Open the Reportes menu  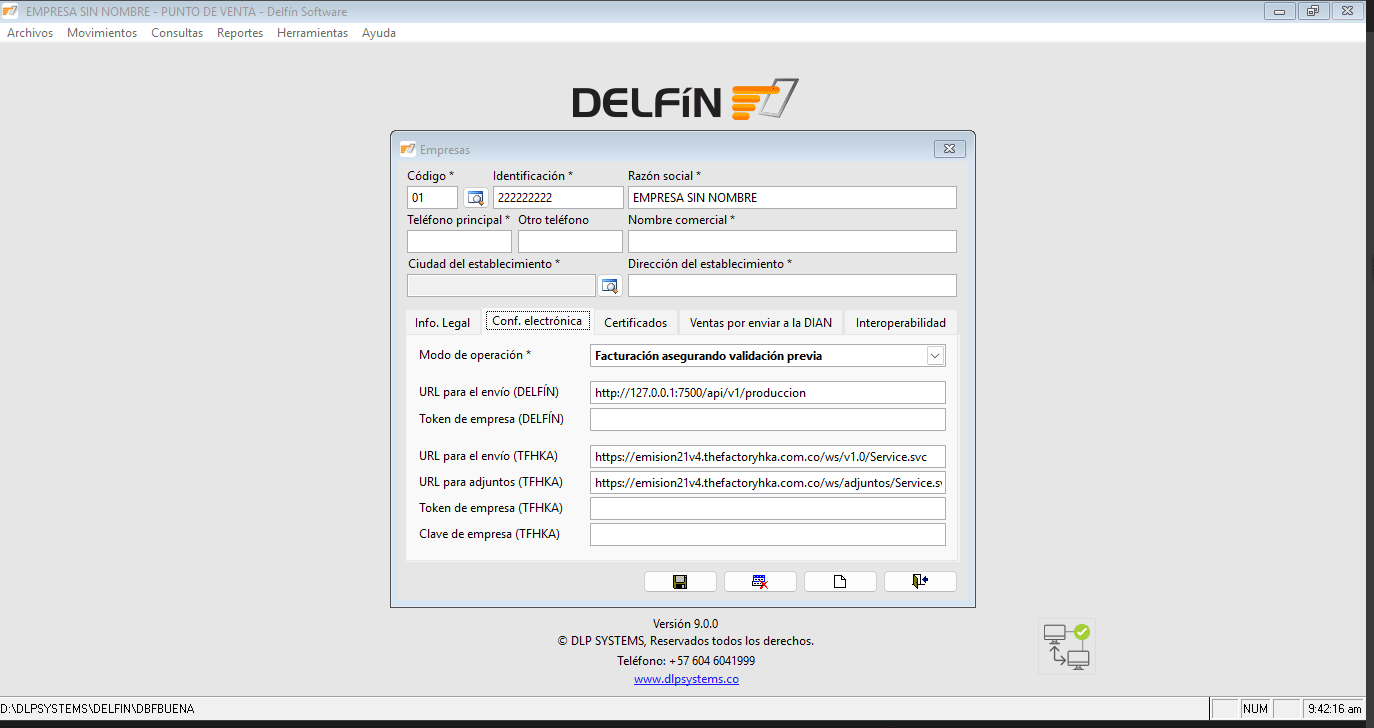tap(240, 33)
